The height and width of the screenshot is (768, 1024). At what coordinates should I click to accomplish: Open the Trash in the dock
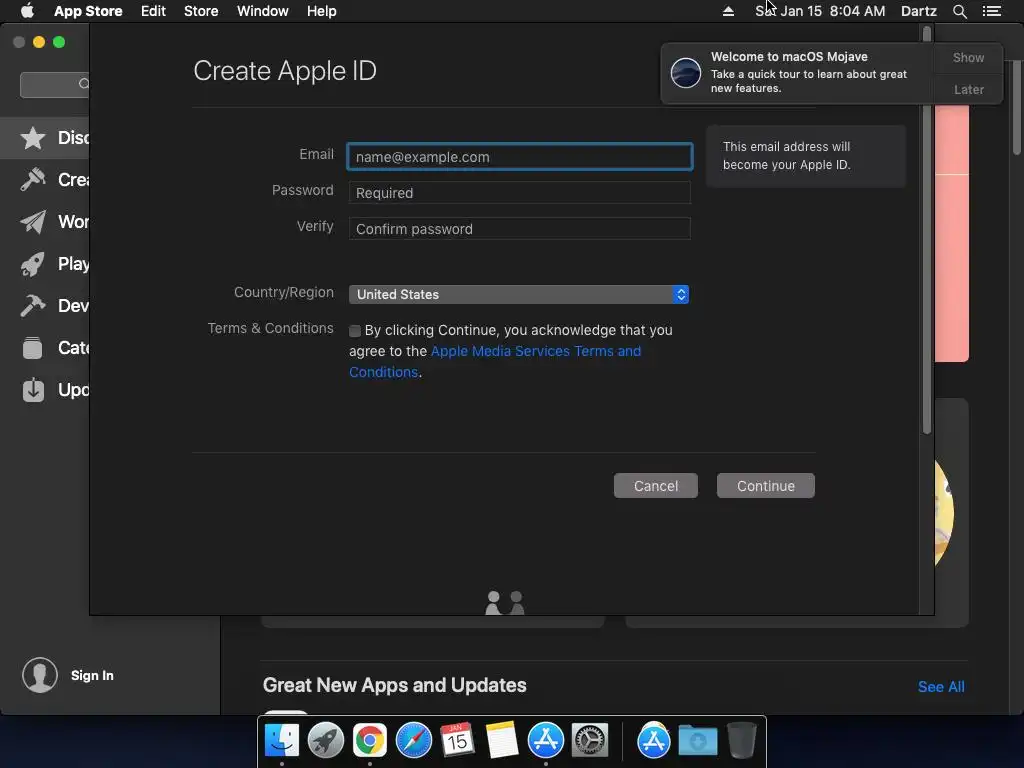click(x=742, y=741)
